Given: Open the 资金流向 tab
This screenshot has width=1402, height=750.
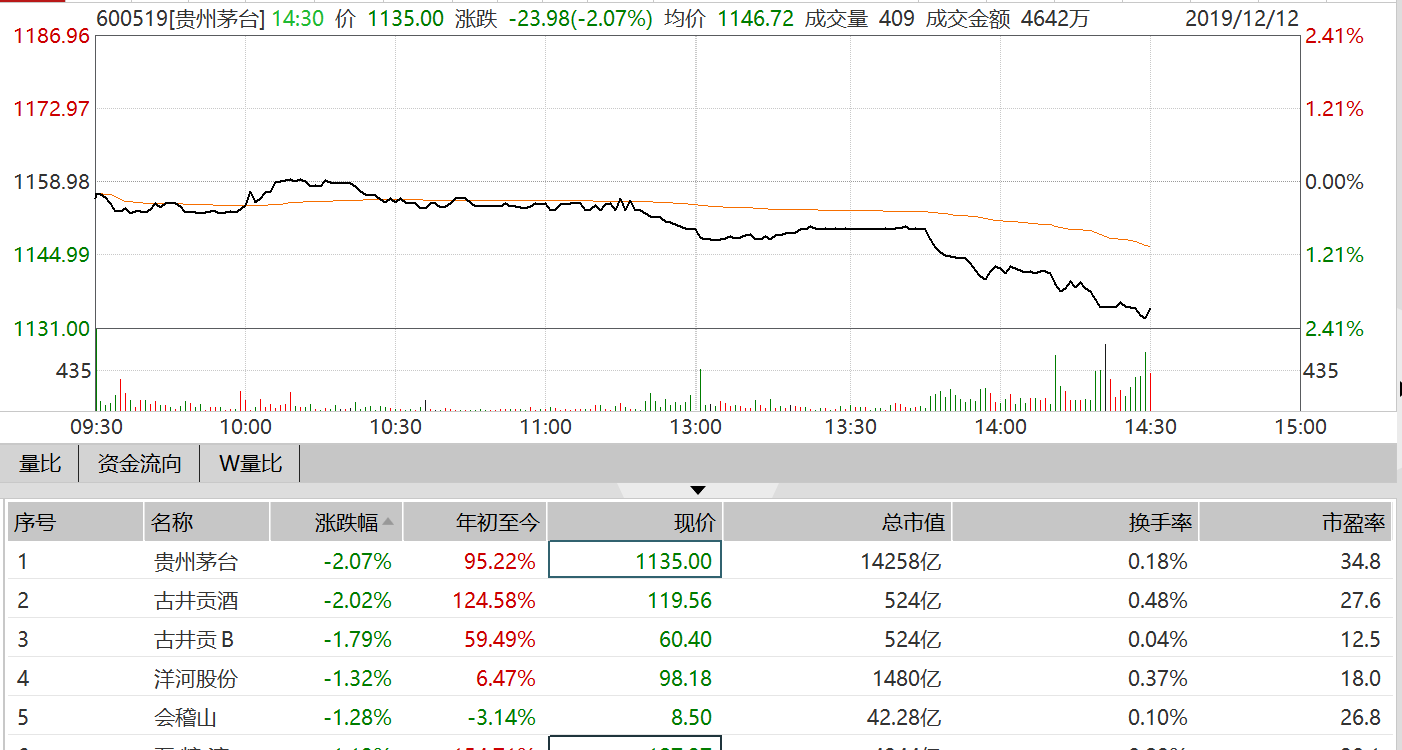Looking at the screenshot, I should click(x=139, y=464).
